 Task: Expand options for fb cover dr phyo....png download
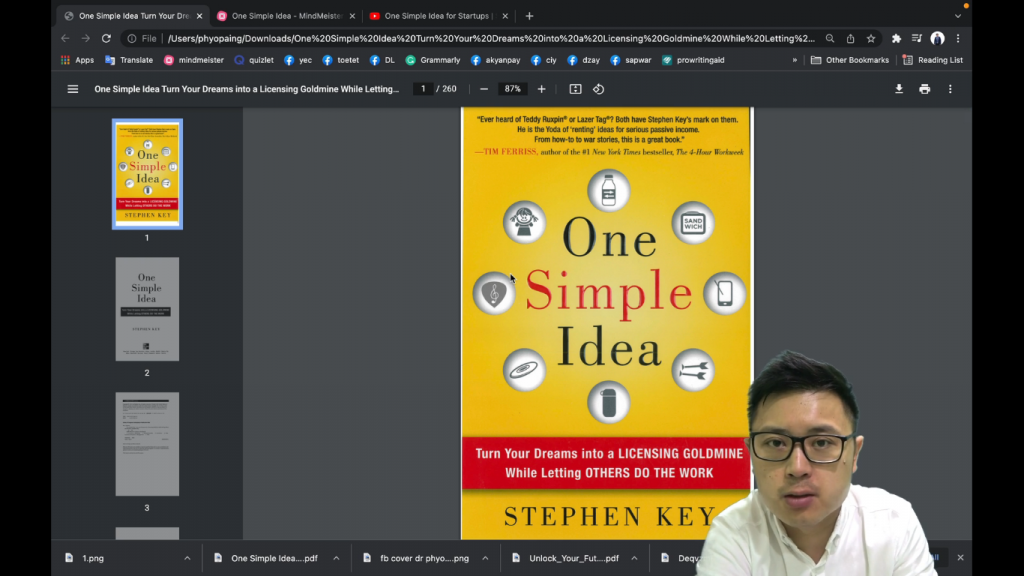coord(485,558)
